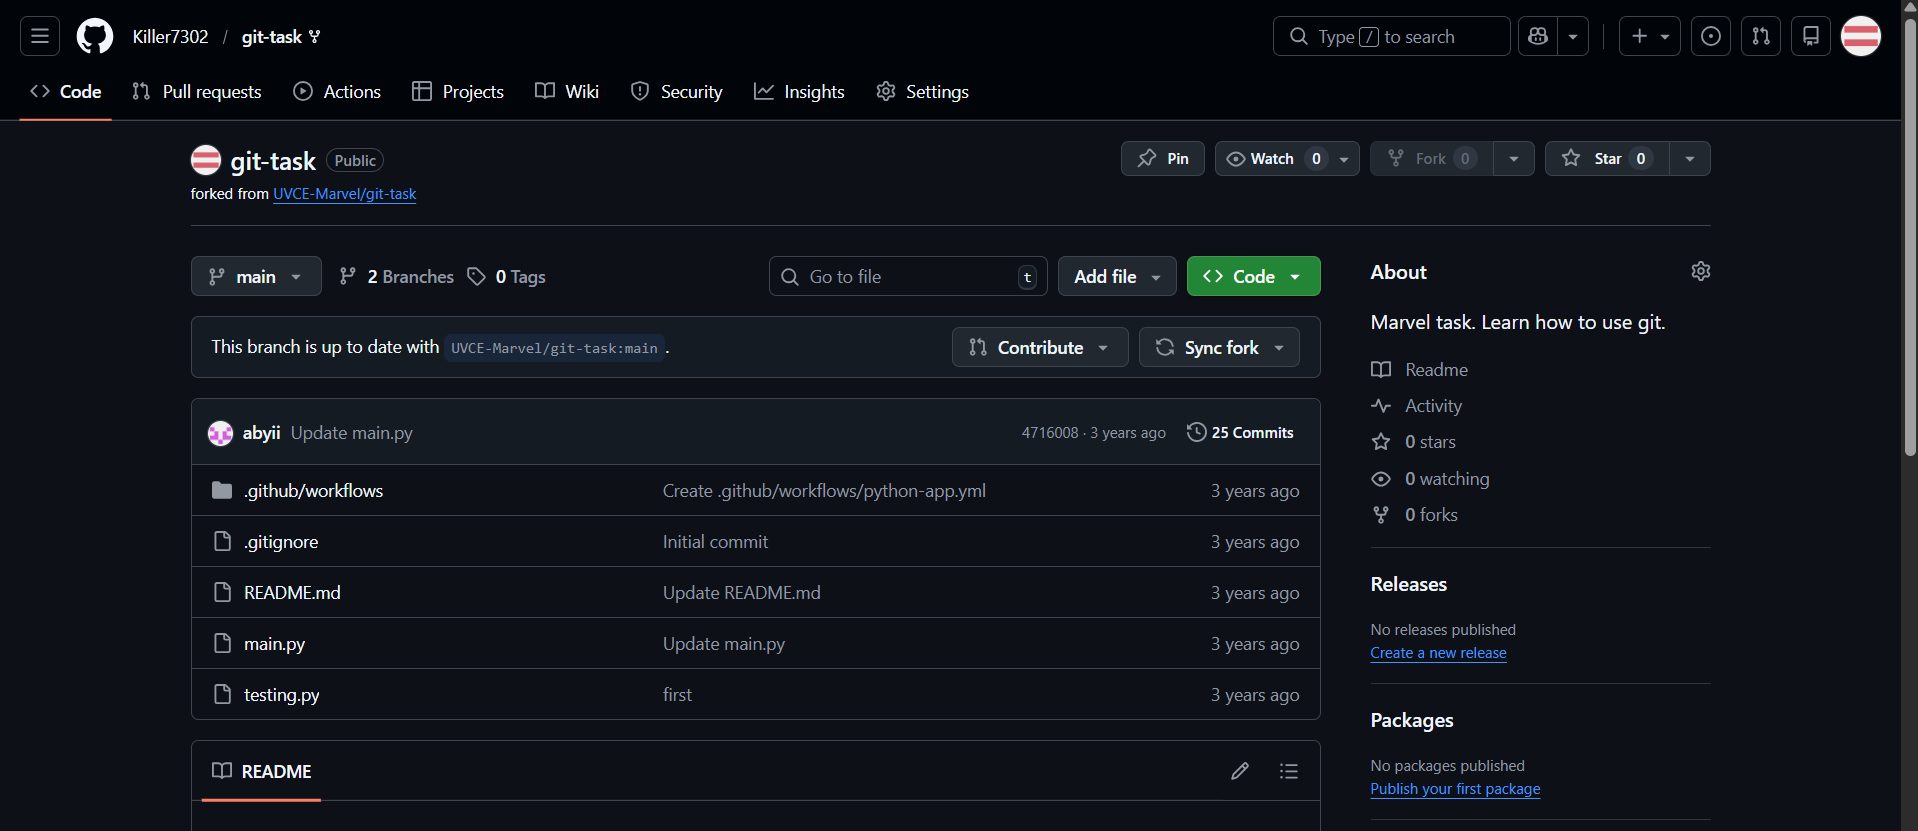Switch to the Projects tab

[x=458, y=91]
